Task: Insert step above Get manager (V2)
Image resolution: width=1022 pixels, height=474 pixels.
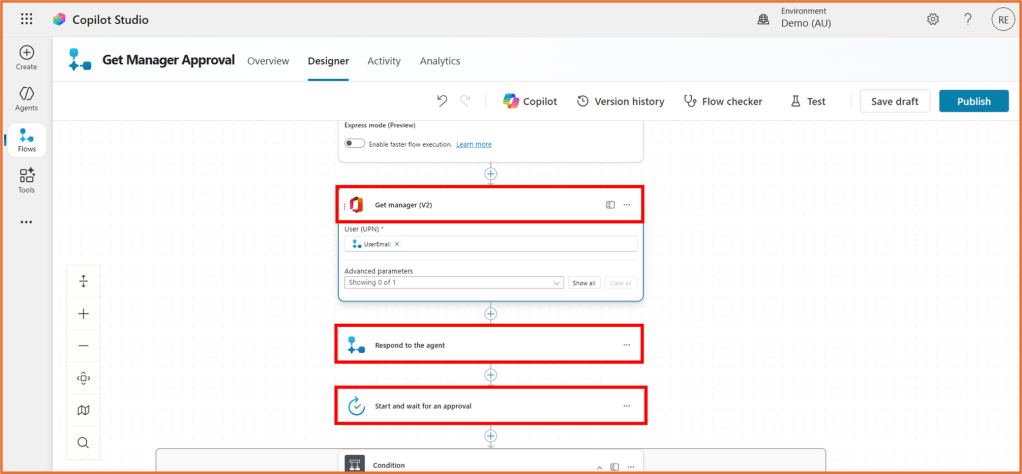Action: pyautogui.click(x=491, y=174)
